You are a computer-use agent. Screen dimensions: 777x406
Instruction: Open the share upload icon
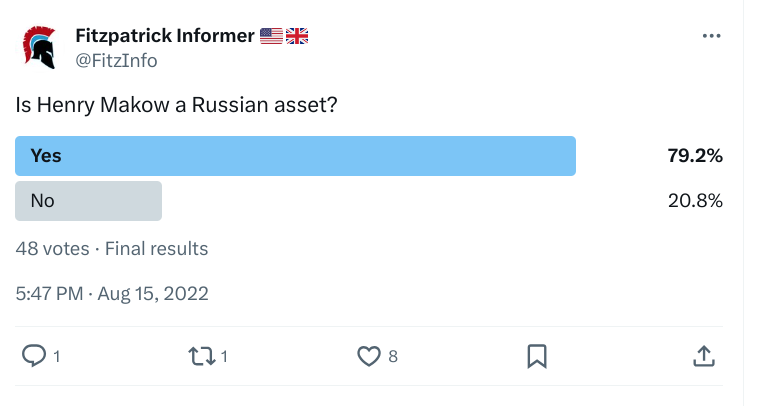click(704, 356)
